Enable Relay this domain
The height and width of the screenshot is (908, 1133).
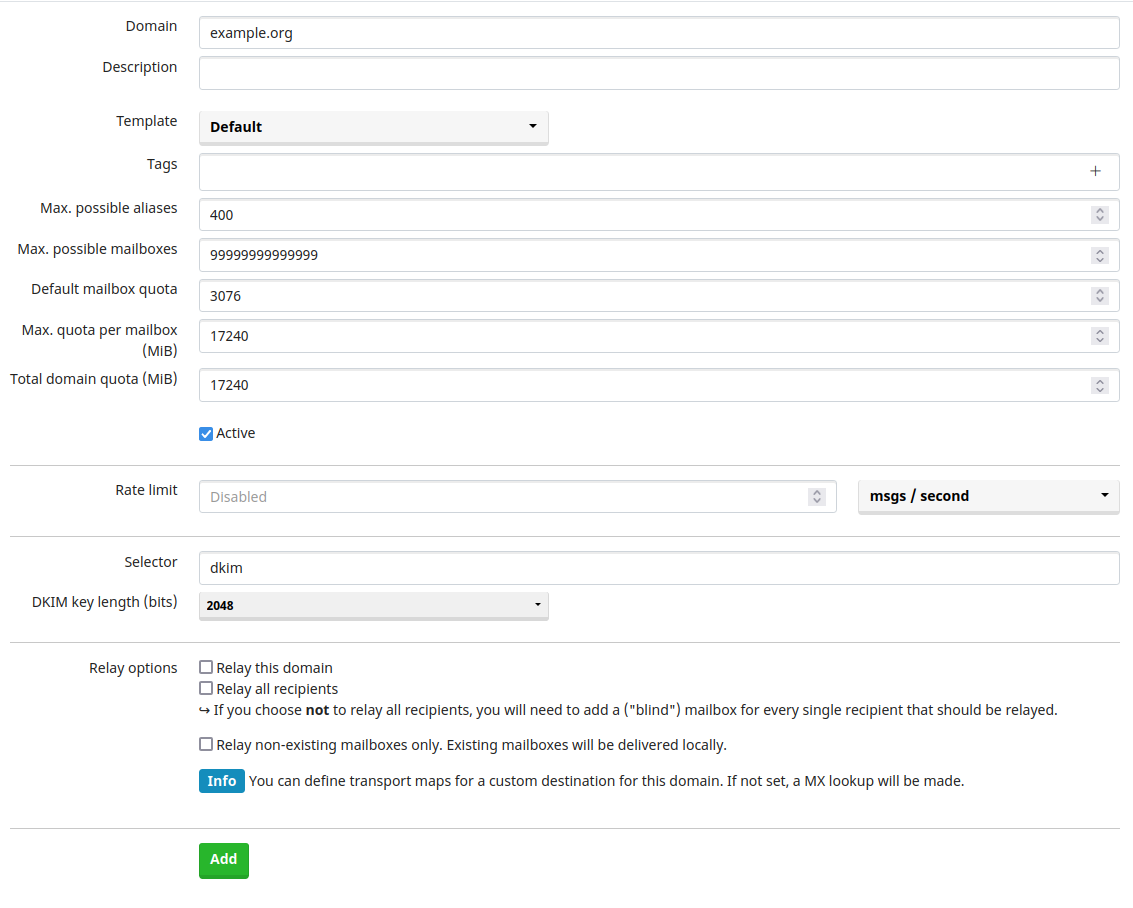click(206, 667)
